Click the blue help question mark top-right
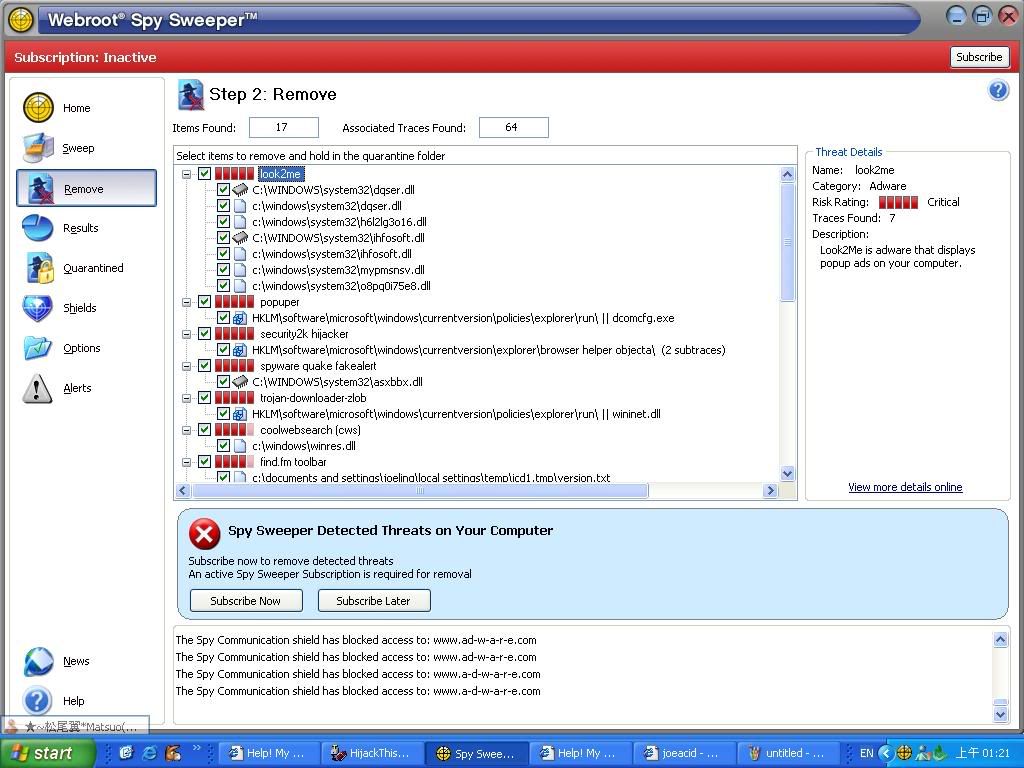Screen dimensions: 1024x768 click(x=997, y=91)
